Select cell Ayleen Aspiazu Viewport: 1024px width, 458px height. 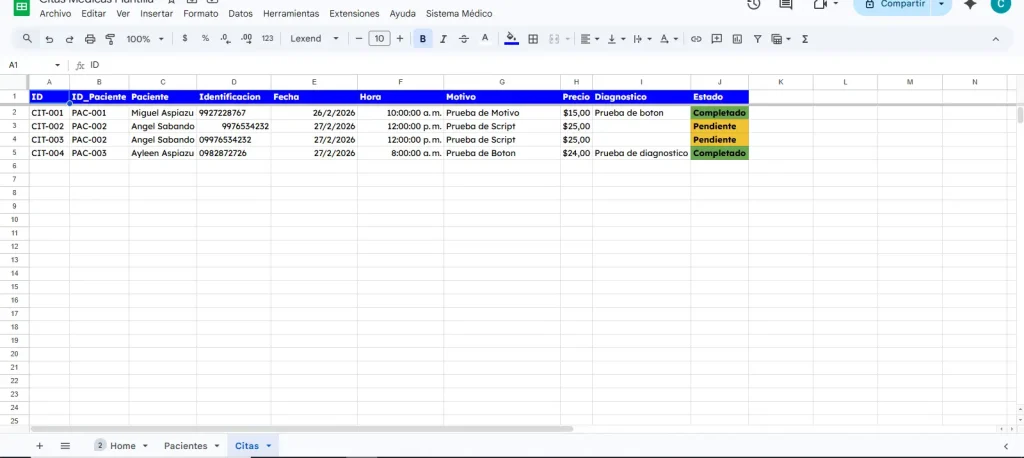[x=163, y=153]
